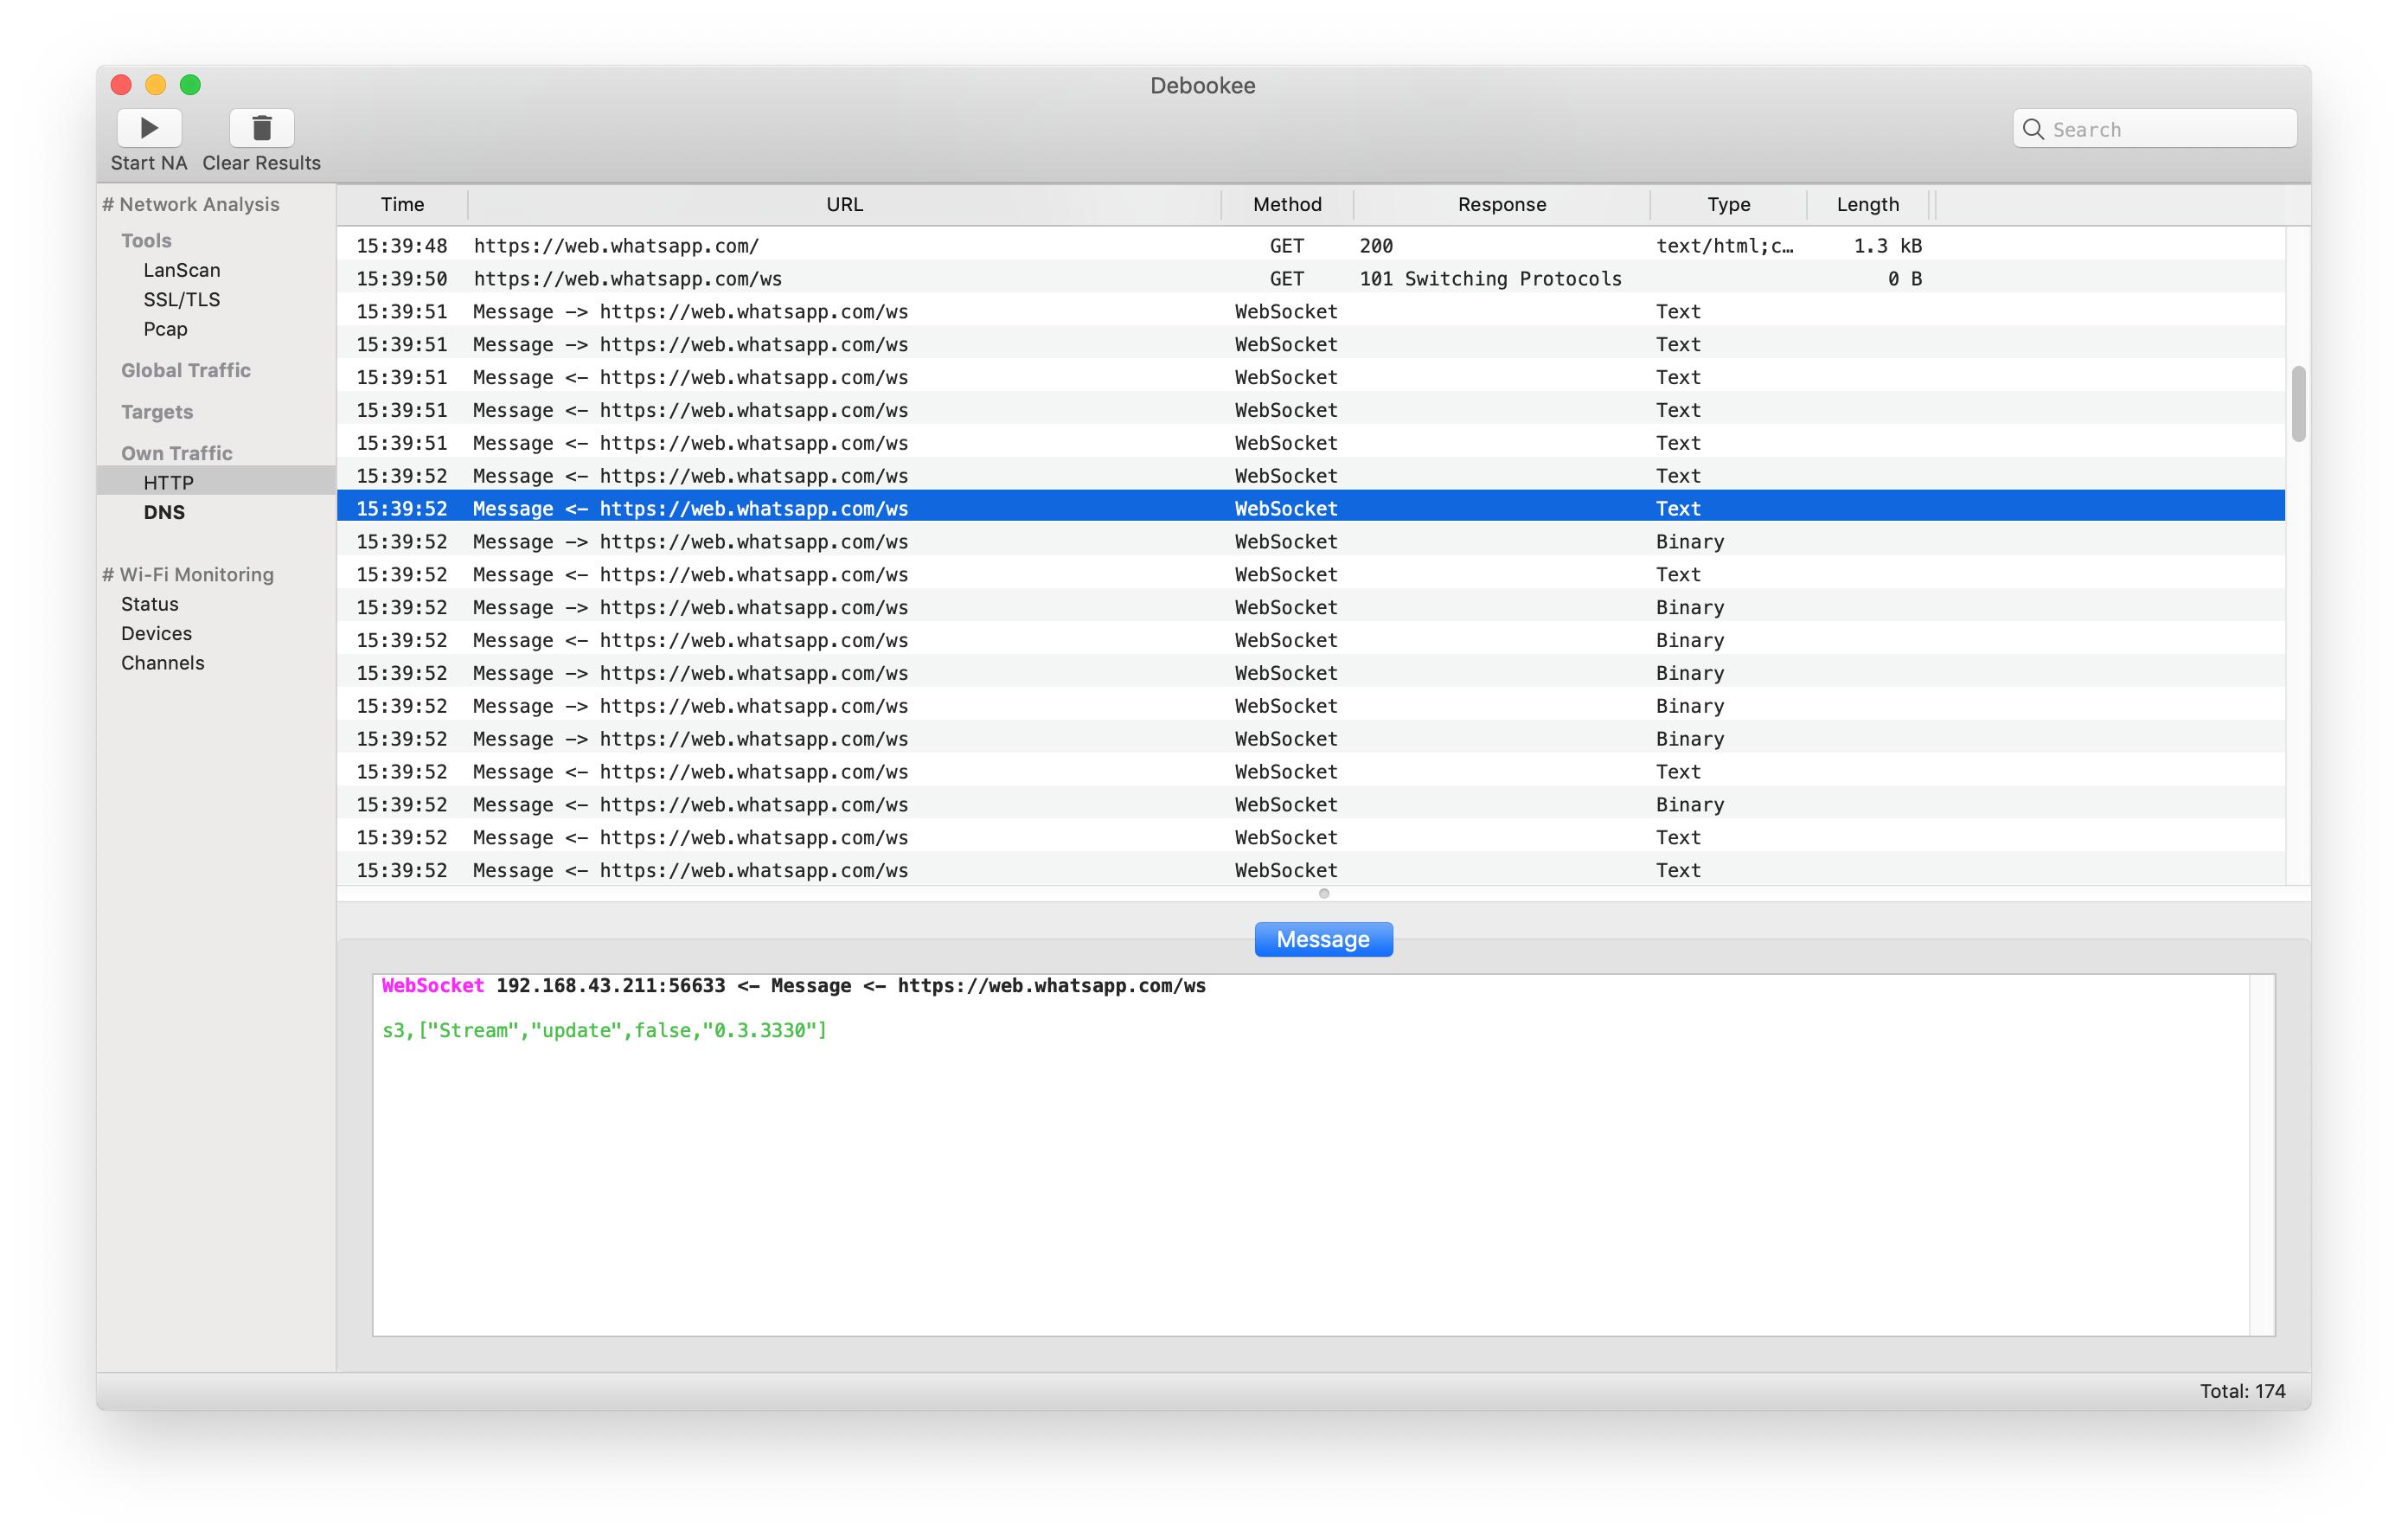Screen dimensions: 2408x1538
Task: Select the highlighted 15:39:52 Text message row
Action: (x=1311, y=508)
